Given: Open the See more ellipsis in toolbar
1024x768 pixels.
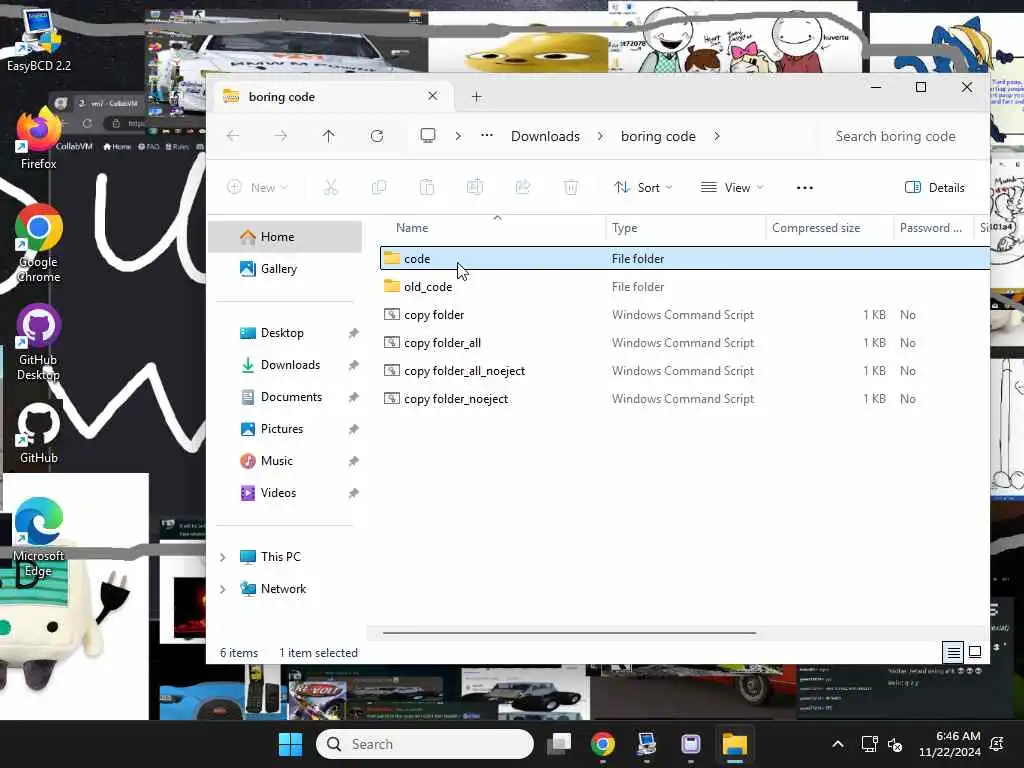Looking at the screenshot, I should [x=805, y=187].
